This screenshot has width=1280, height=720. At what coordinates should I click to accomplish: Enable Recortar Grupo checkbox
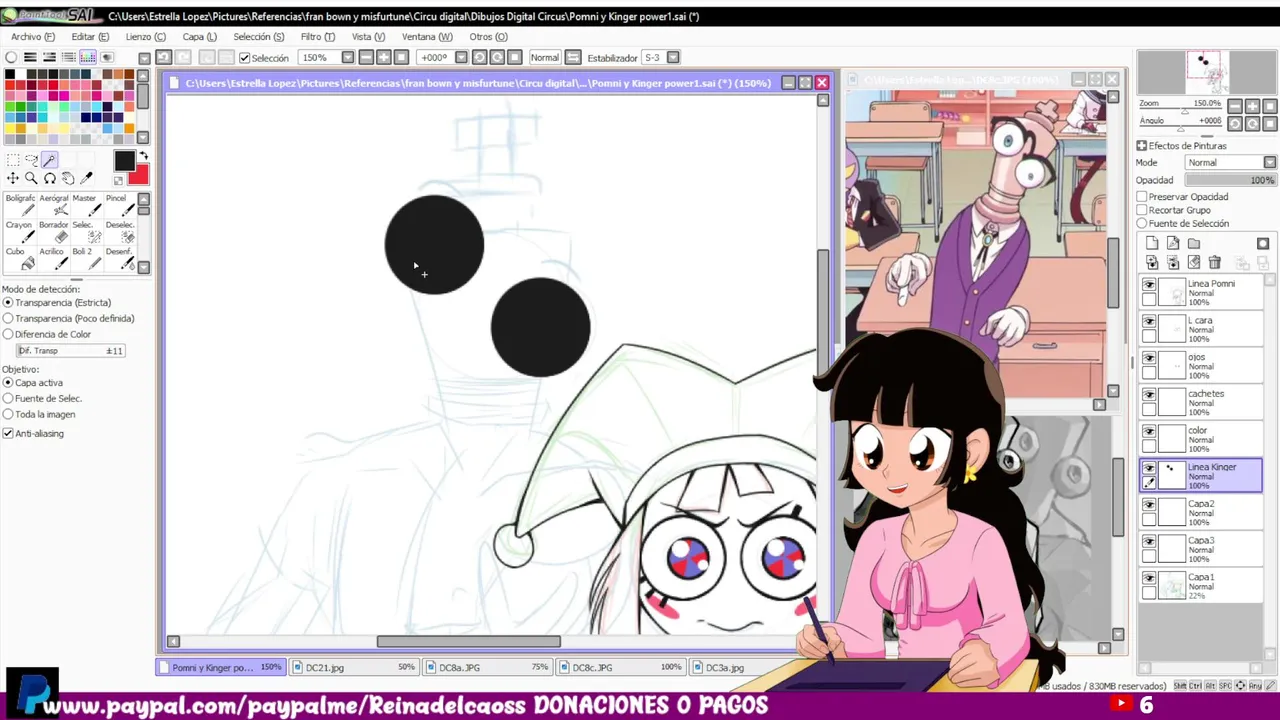[x=1142, y=210]
